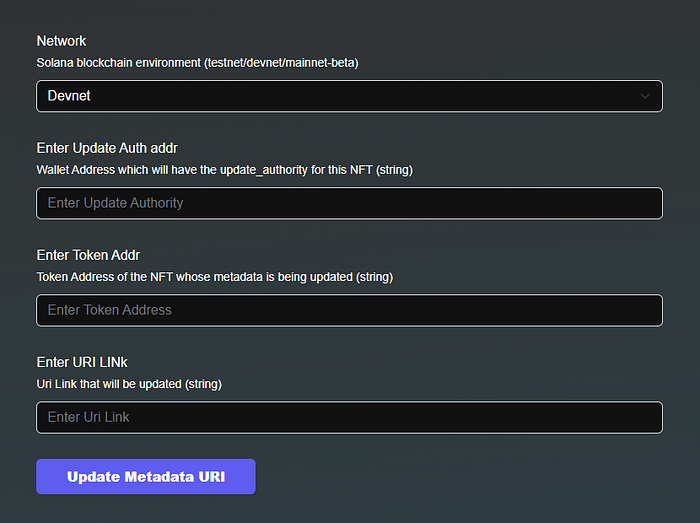Click the testnet/devnet/mainnet-beta hint text
Viewport: 700px width, 523px height.
coord(282,63)
